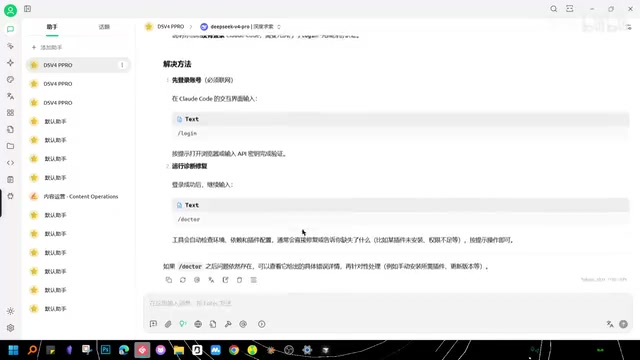This screenshot has width=640, height=360.
Task: Open the chat assistants sidebar icon
Action: (10, 29)
